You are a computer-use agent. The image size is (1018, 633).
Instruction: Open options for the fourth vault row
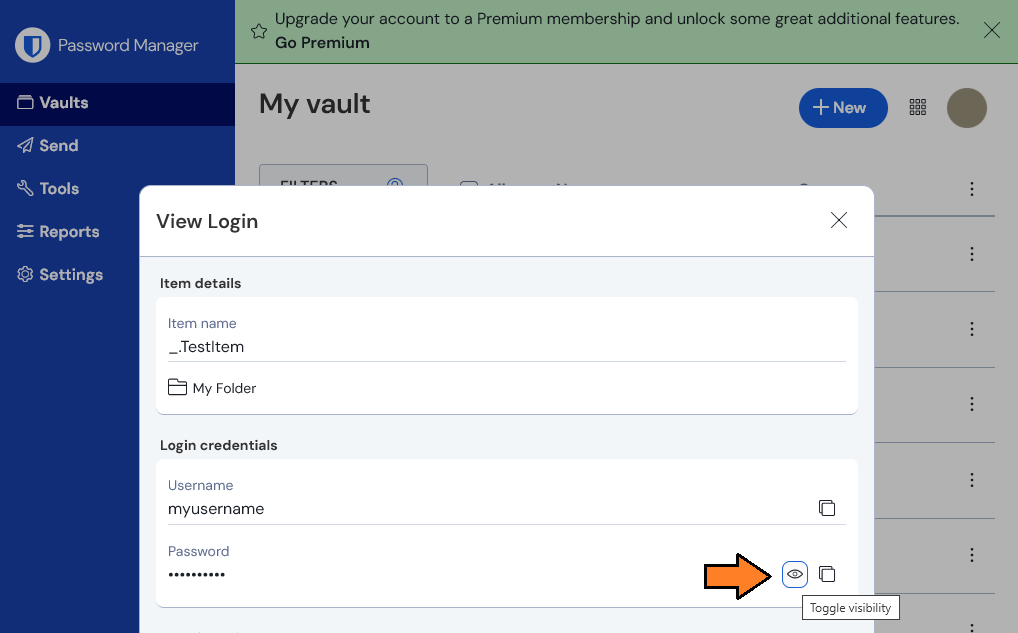click(971, 480)
